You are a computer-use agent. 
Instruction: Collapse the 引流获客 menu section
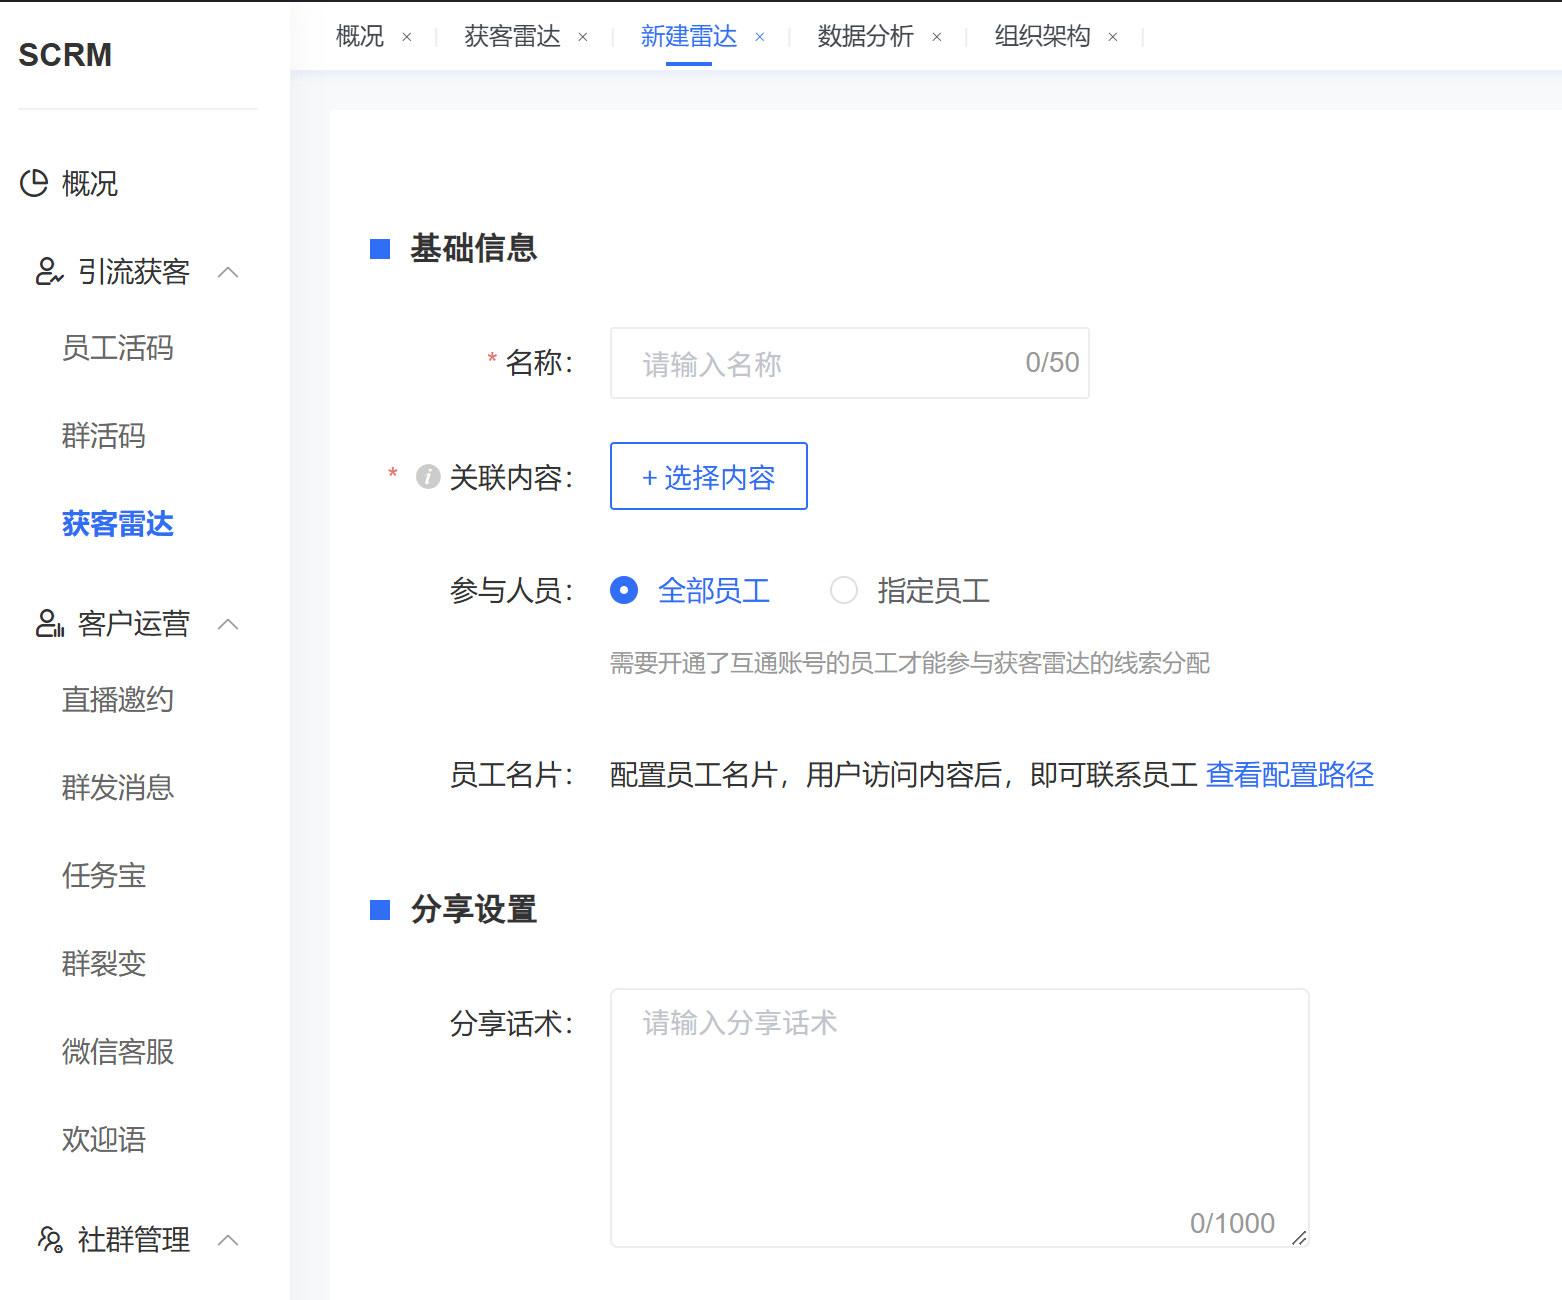tap(228, 272)
